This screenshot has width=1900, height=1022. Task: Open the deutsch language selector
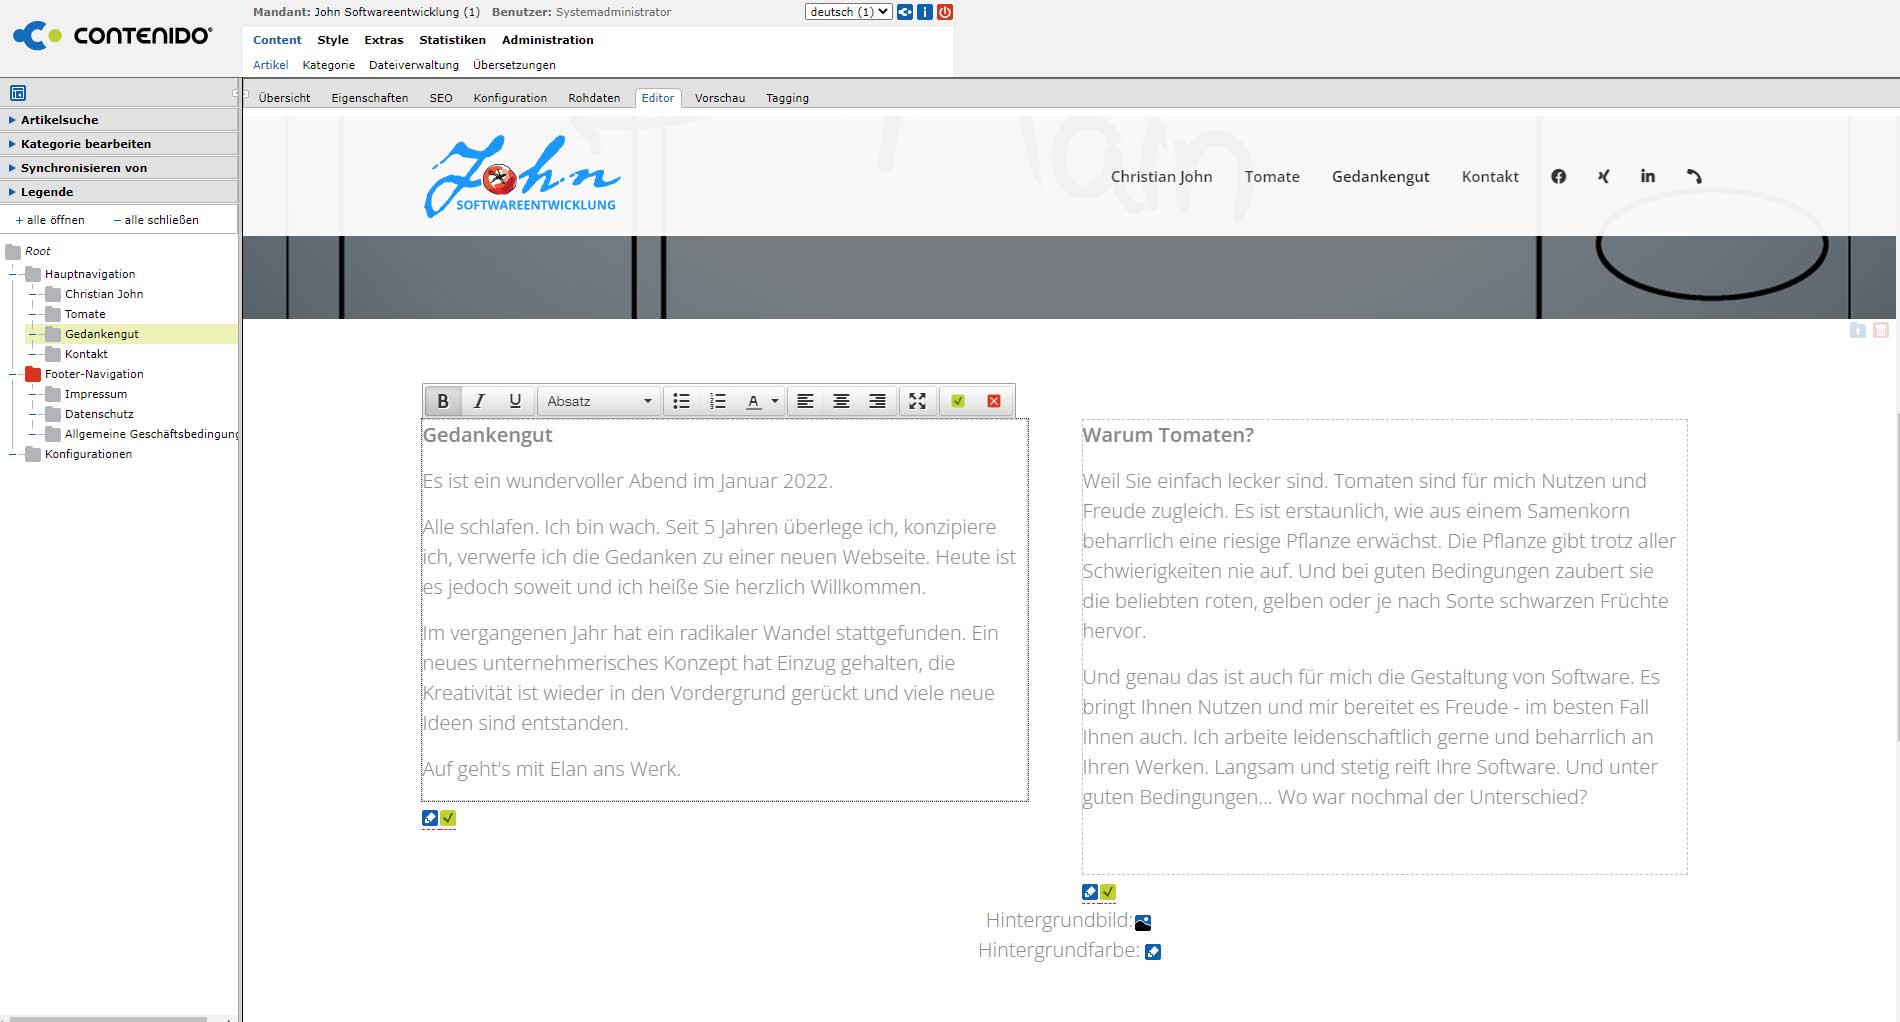848,12
